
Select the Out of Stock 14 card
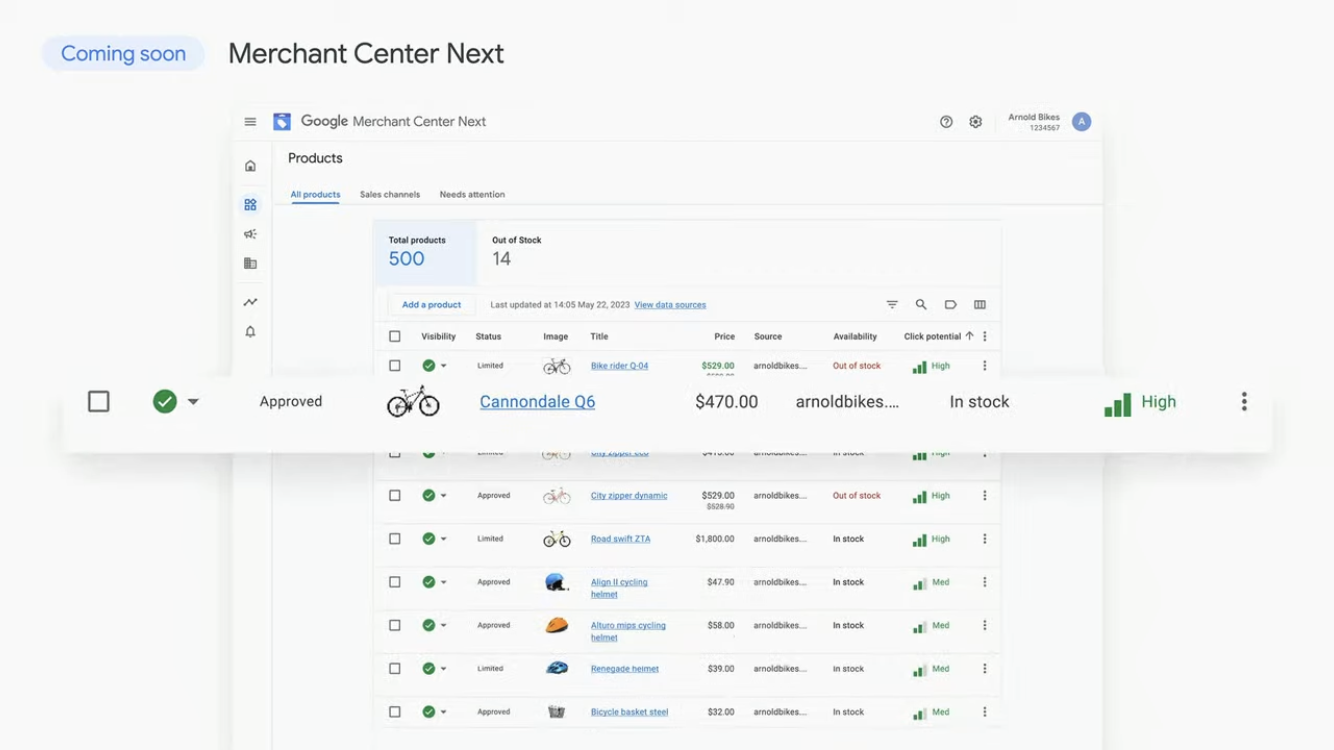click(517, 252)
